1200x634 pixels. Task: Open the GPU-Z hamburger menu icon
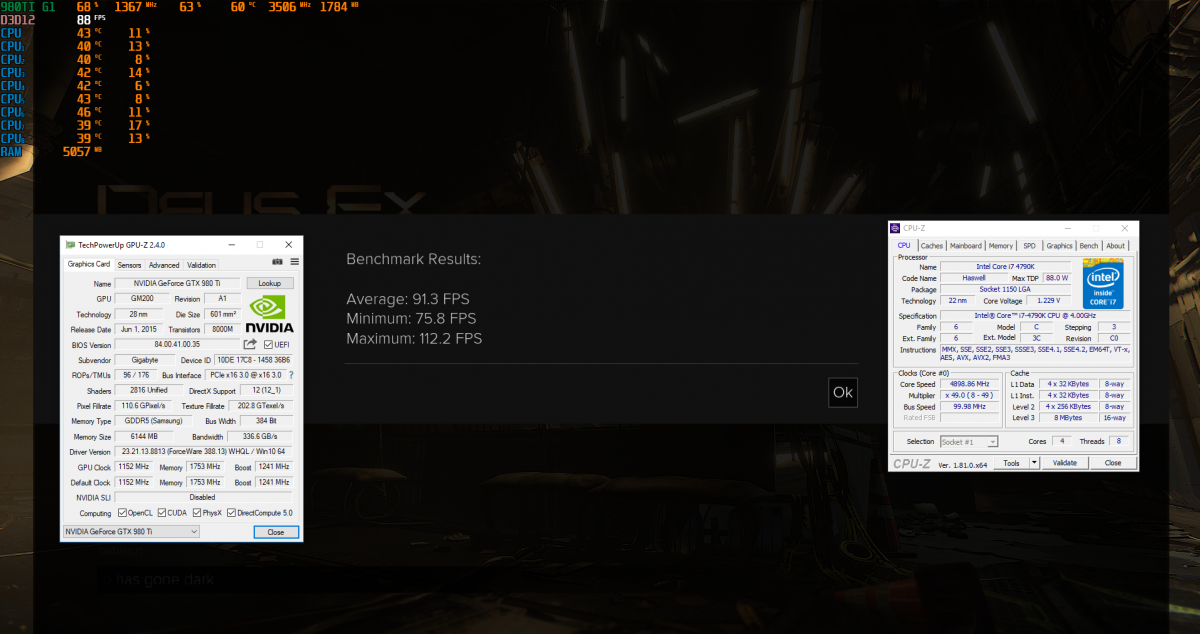(294, 261)
